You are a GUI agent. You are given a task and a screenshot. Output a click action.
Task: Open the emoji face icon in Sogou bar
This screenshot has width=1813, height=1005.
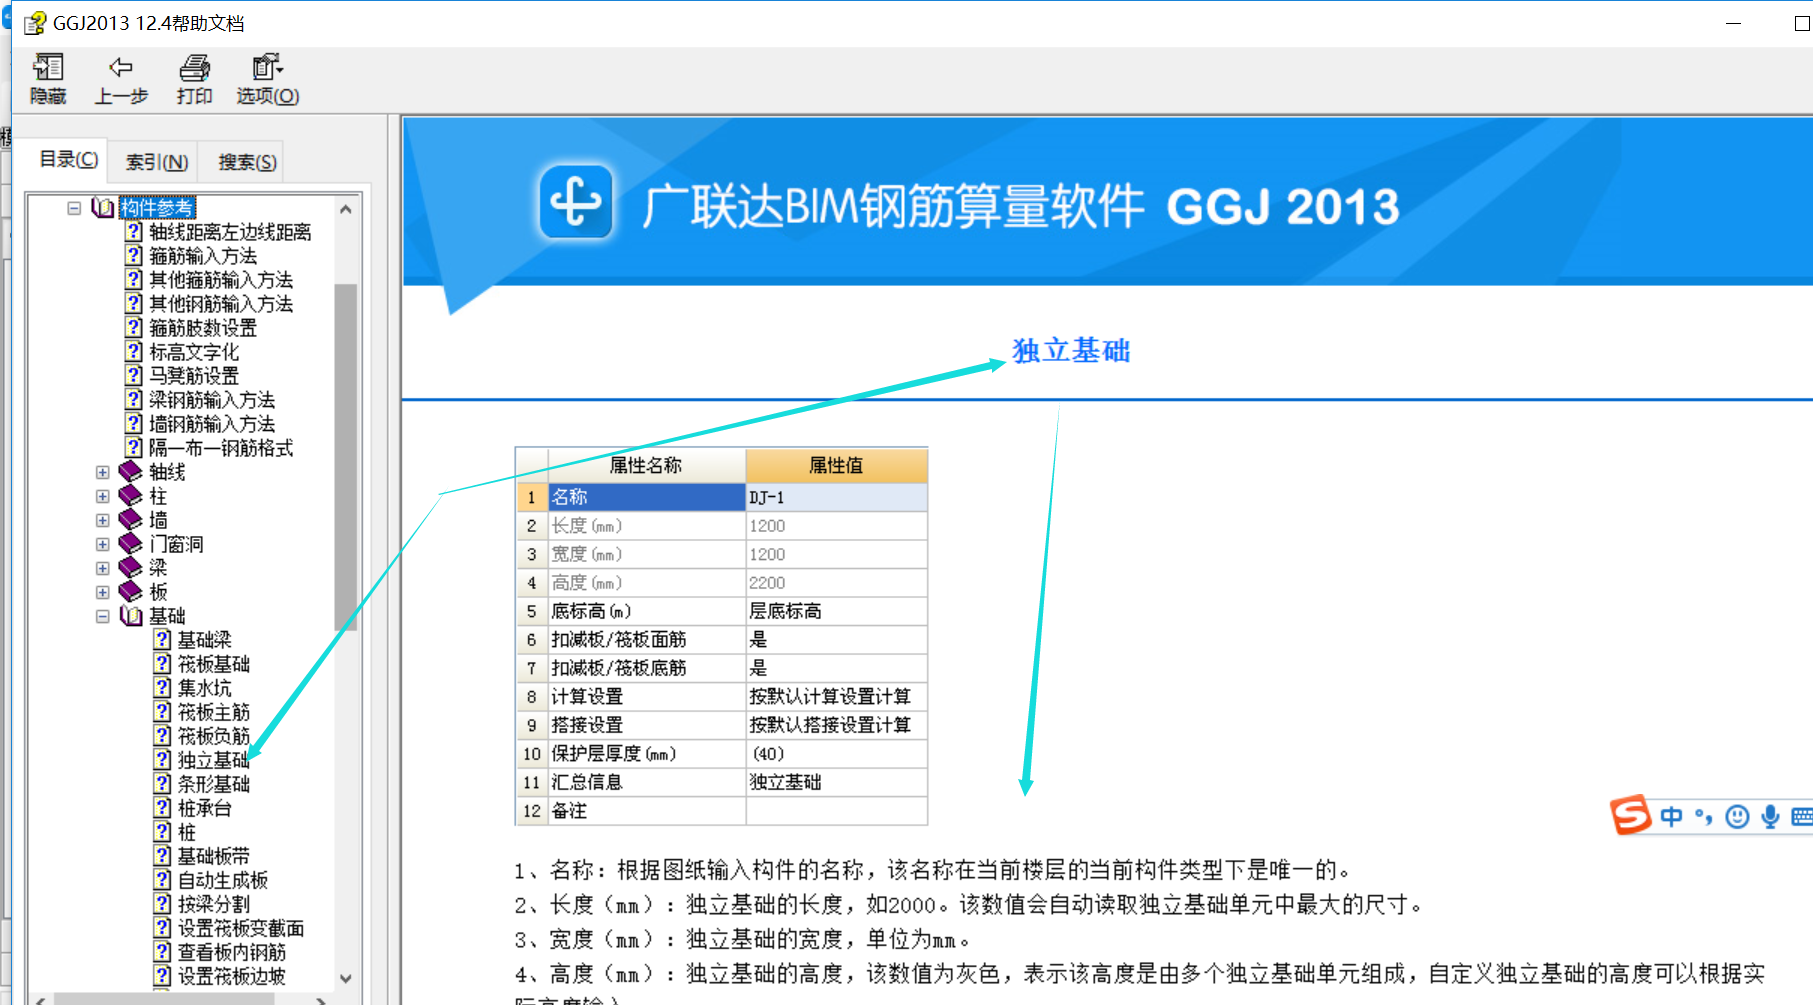click(x=1738, y=817)
